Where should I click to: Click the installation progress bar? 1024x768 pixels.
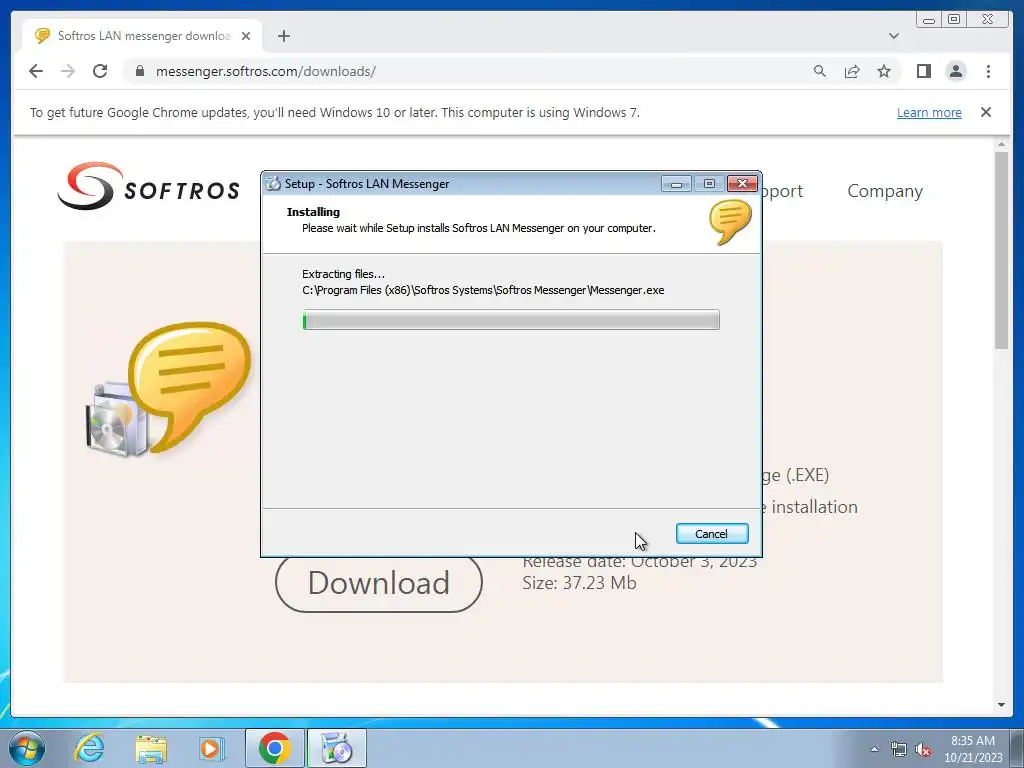tap(511, 320)
